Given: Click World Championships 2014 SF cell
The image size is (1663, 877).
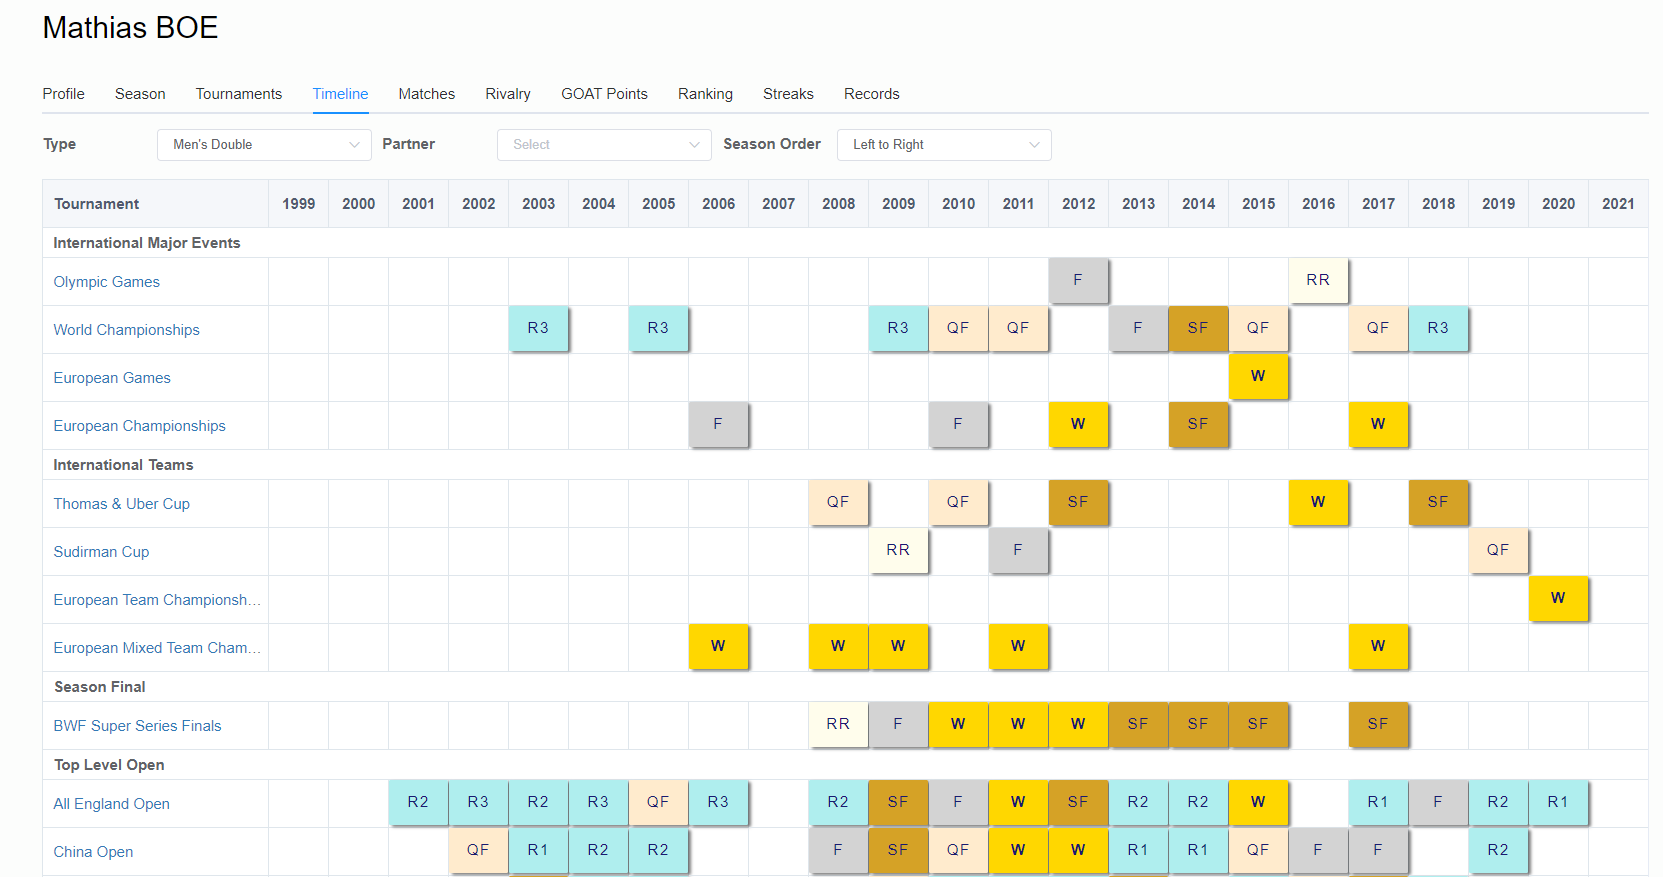Looking at the screenshot, I should pos(1198,328).
